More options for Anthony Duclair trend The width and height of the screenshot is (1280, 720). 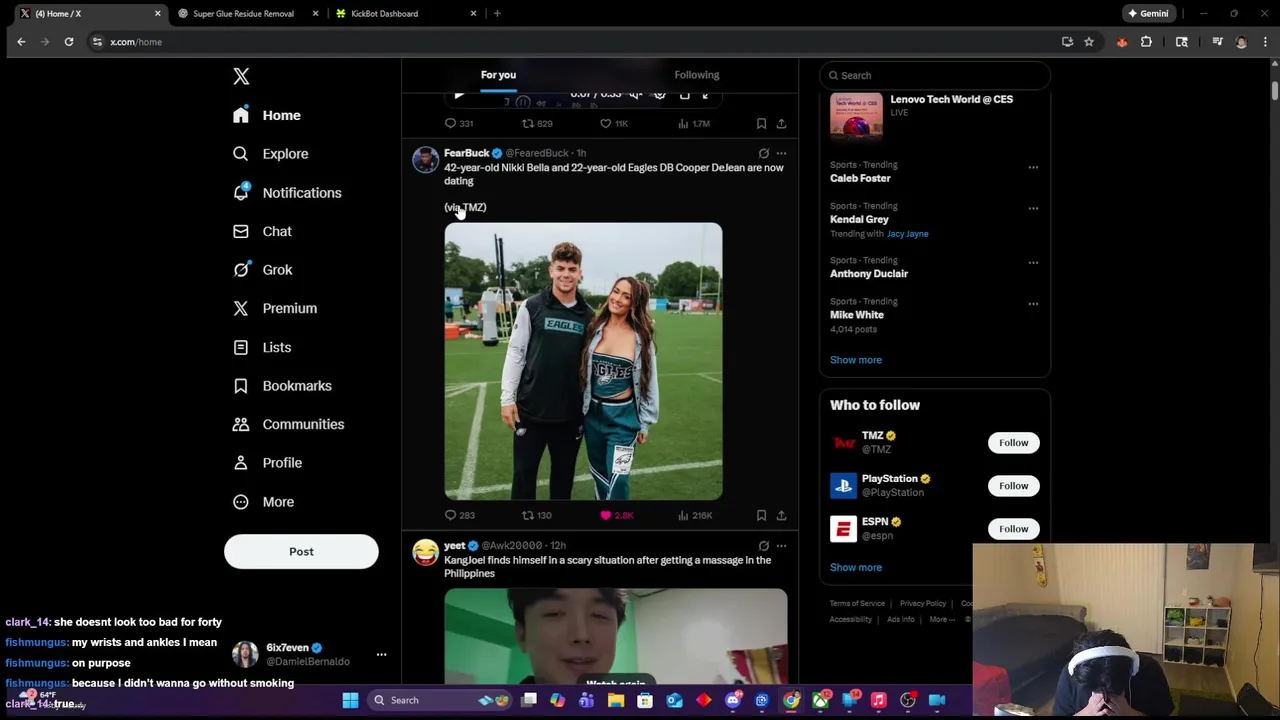pos(1033,262)
